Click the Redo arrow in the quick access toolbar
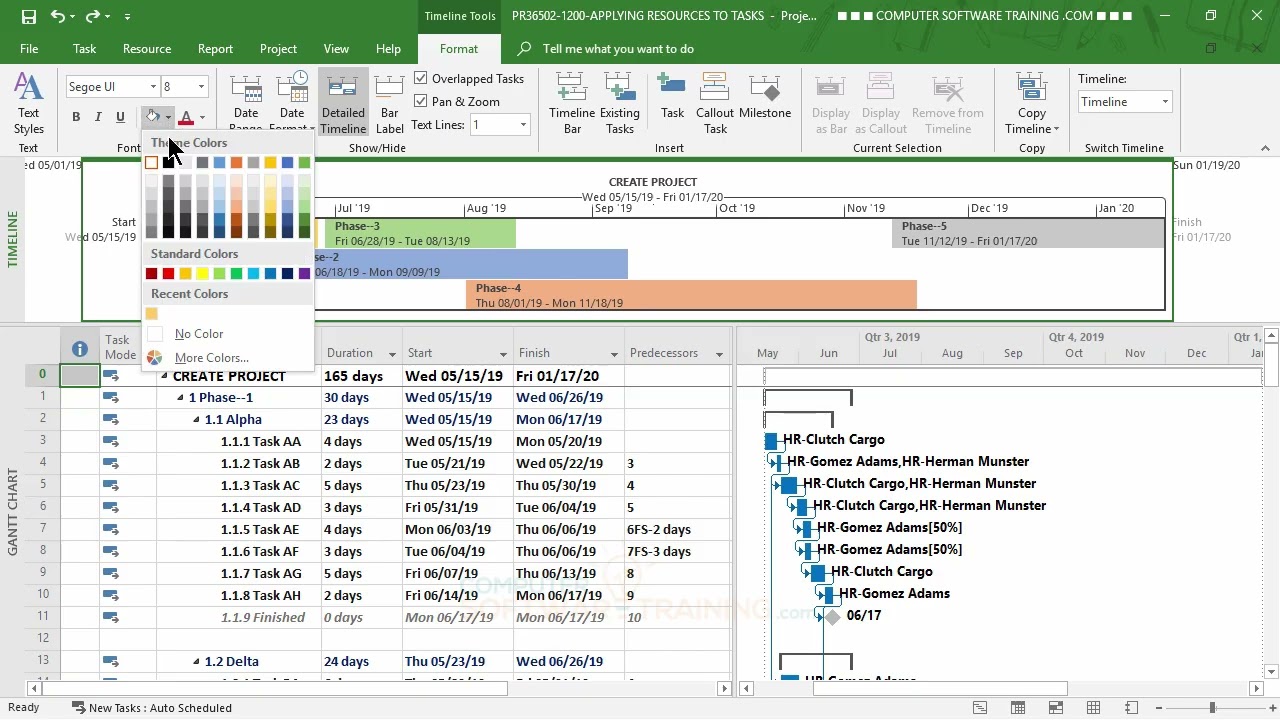Screen dimensions: 1280x720 [x=93, y=16]
